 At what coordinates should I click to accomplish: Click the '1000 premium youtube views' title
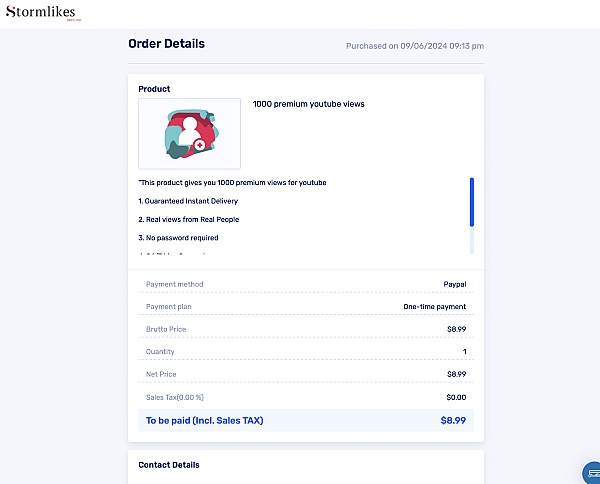click(x=308, y=104)
